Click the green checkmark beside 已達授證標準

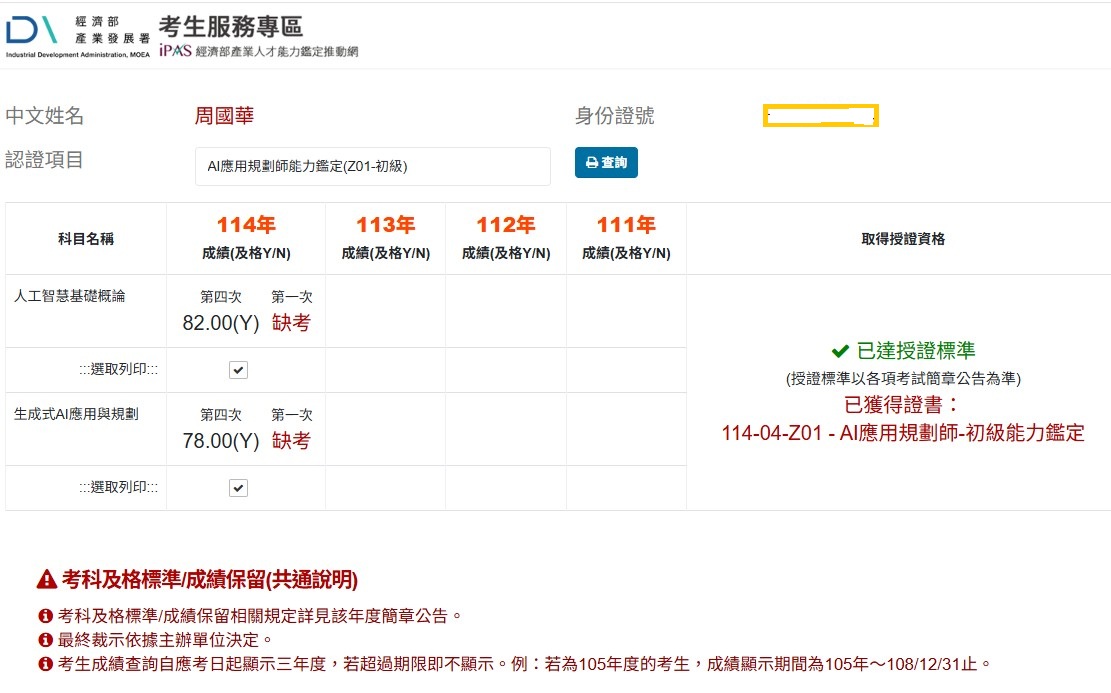coord(840,351)
